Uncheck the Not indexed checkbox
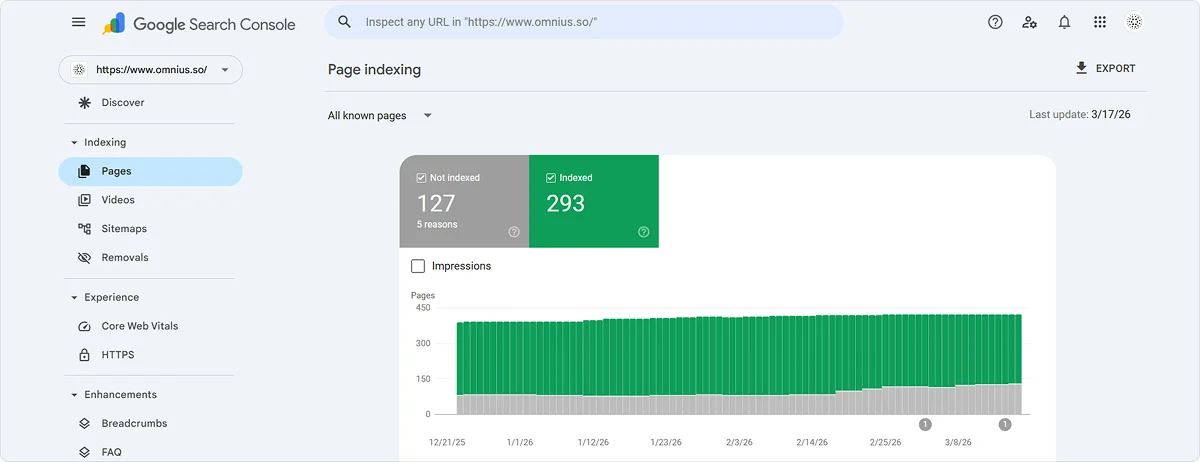The image size is (1200, 462). coord(422,178)
